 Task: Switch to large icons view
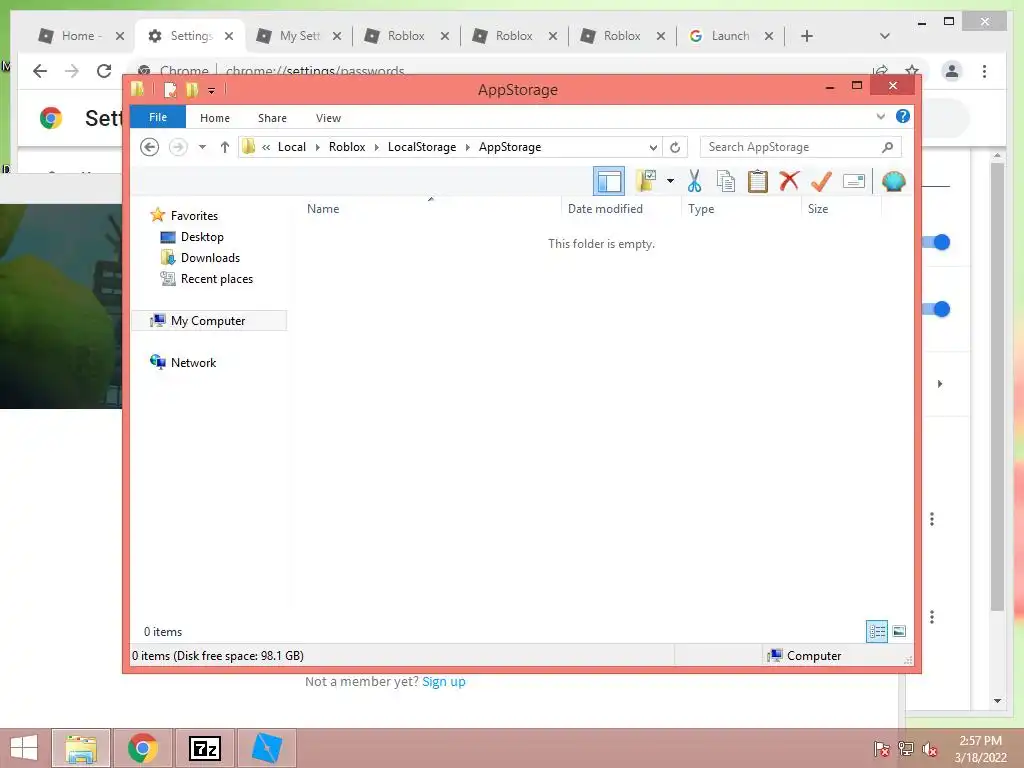899,632
